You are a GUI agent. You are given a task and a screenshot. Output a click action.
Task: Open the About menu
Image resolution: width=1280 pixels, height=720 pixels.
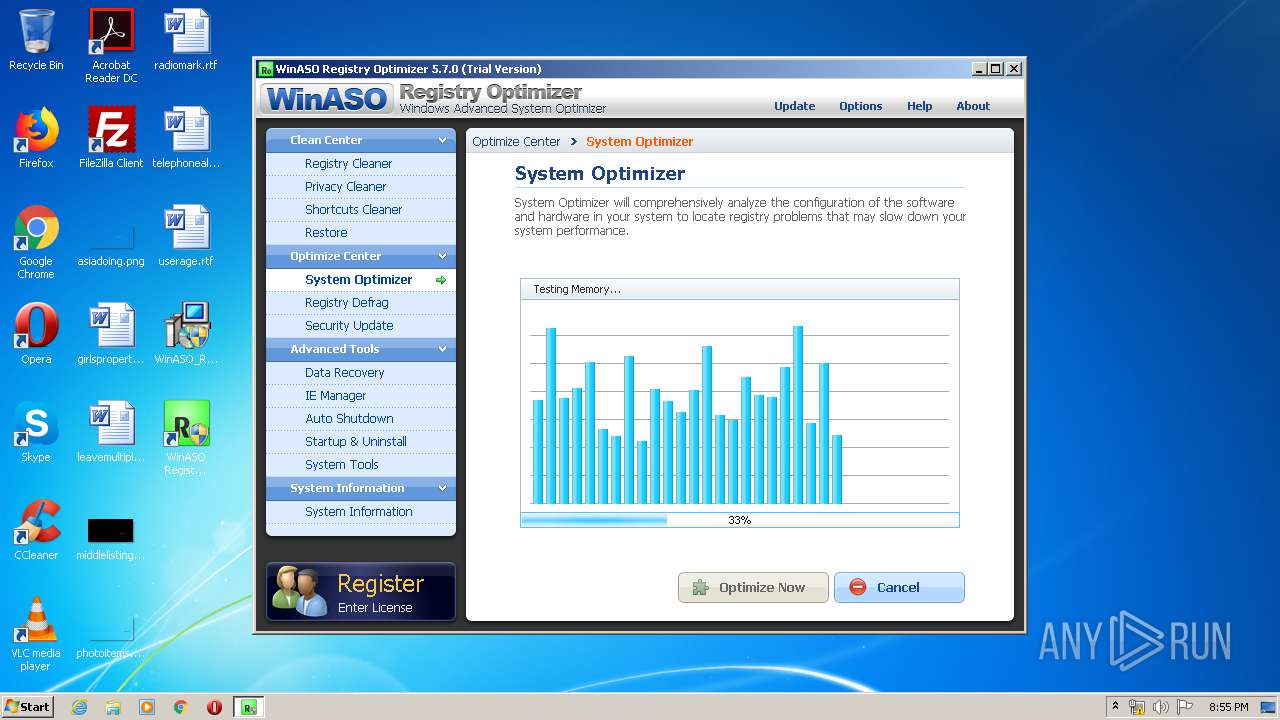click(973, 106)
